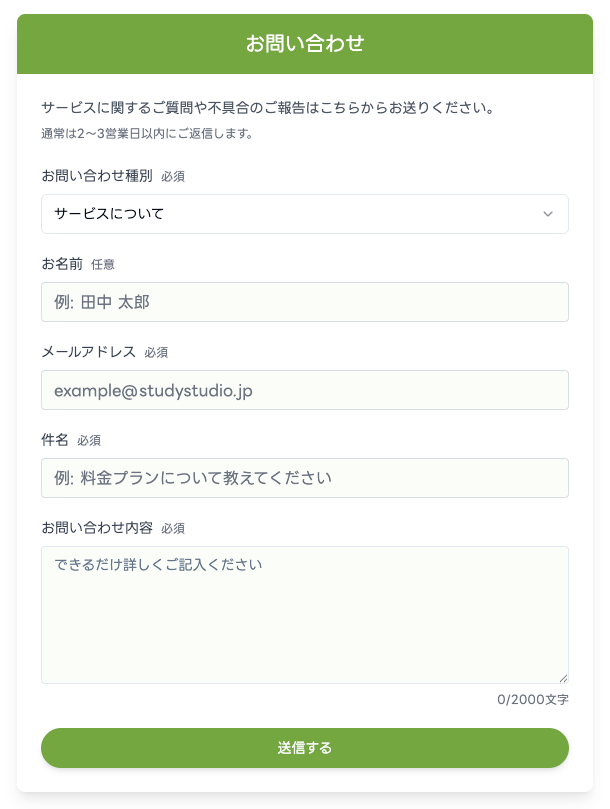This screenshot has height=809, width=610.
Task: Click the 必須 badge beside 件名
Action: [x=89, y=441]
